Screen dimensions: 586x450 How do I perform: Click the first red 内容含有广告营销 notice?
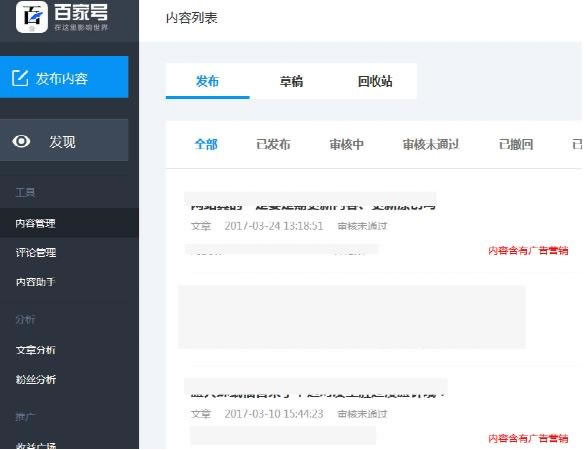528,250
